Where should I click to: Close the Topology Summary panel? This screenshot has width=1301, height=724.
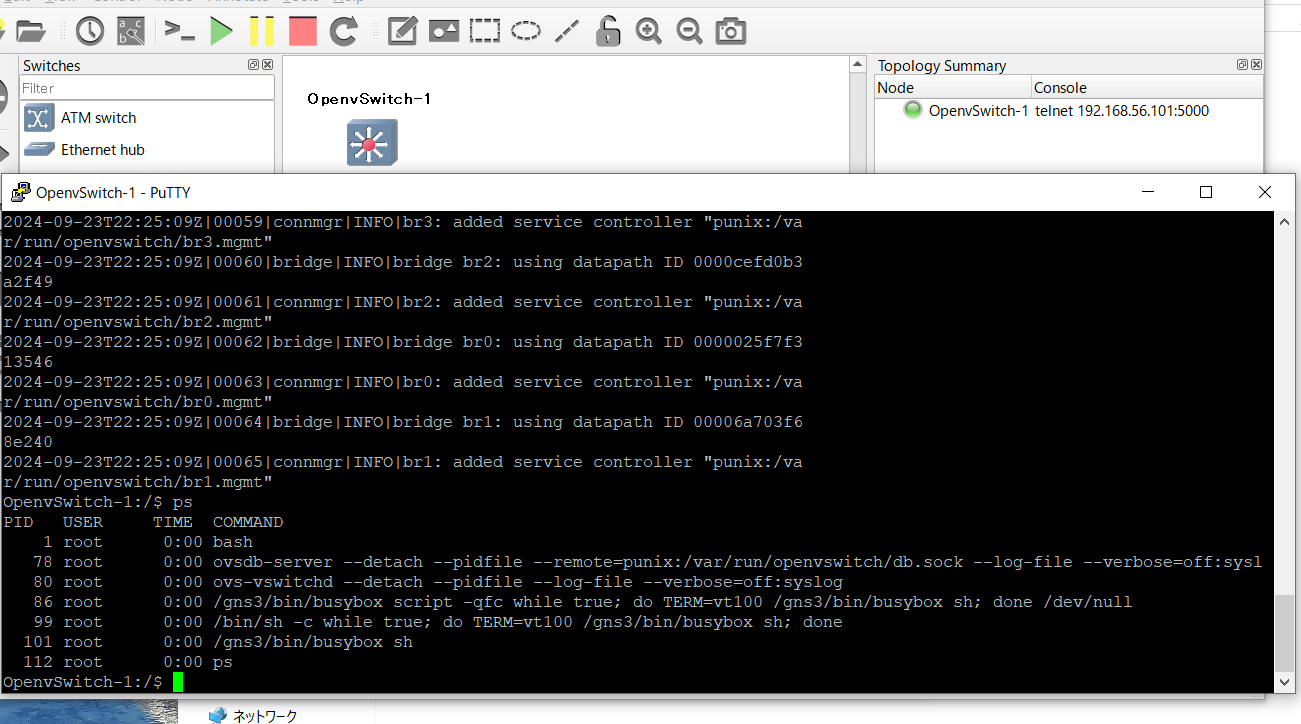(1256, 65)
